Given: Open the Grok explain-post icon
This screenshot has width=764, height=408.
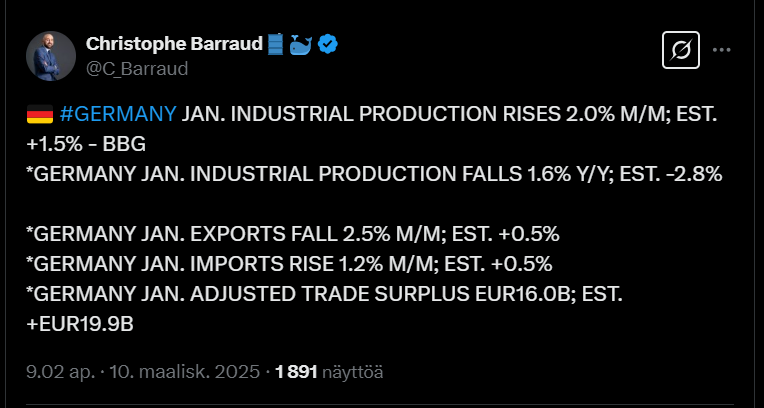Looking at the screenshot, I should tap(681, 50).
